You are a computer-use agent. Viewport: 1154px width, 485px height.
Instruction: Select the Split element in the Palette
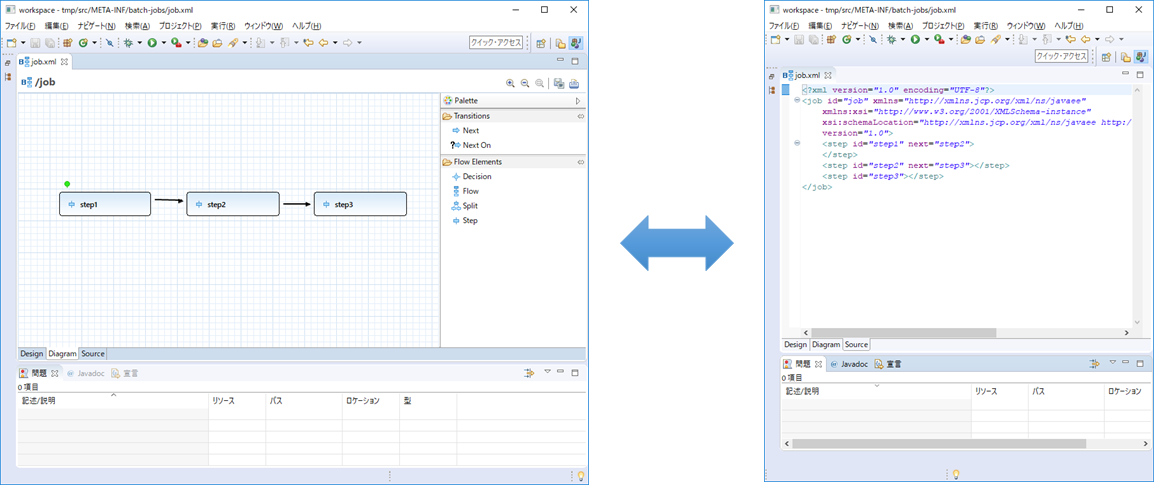pyautogui.click(x=469, y=205)
